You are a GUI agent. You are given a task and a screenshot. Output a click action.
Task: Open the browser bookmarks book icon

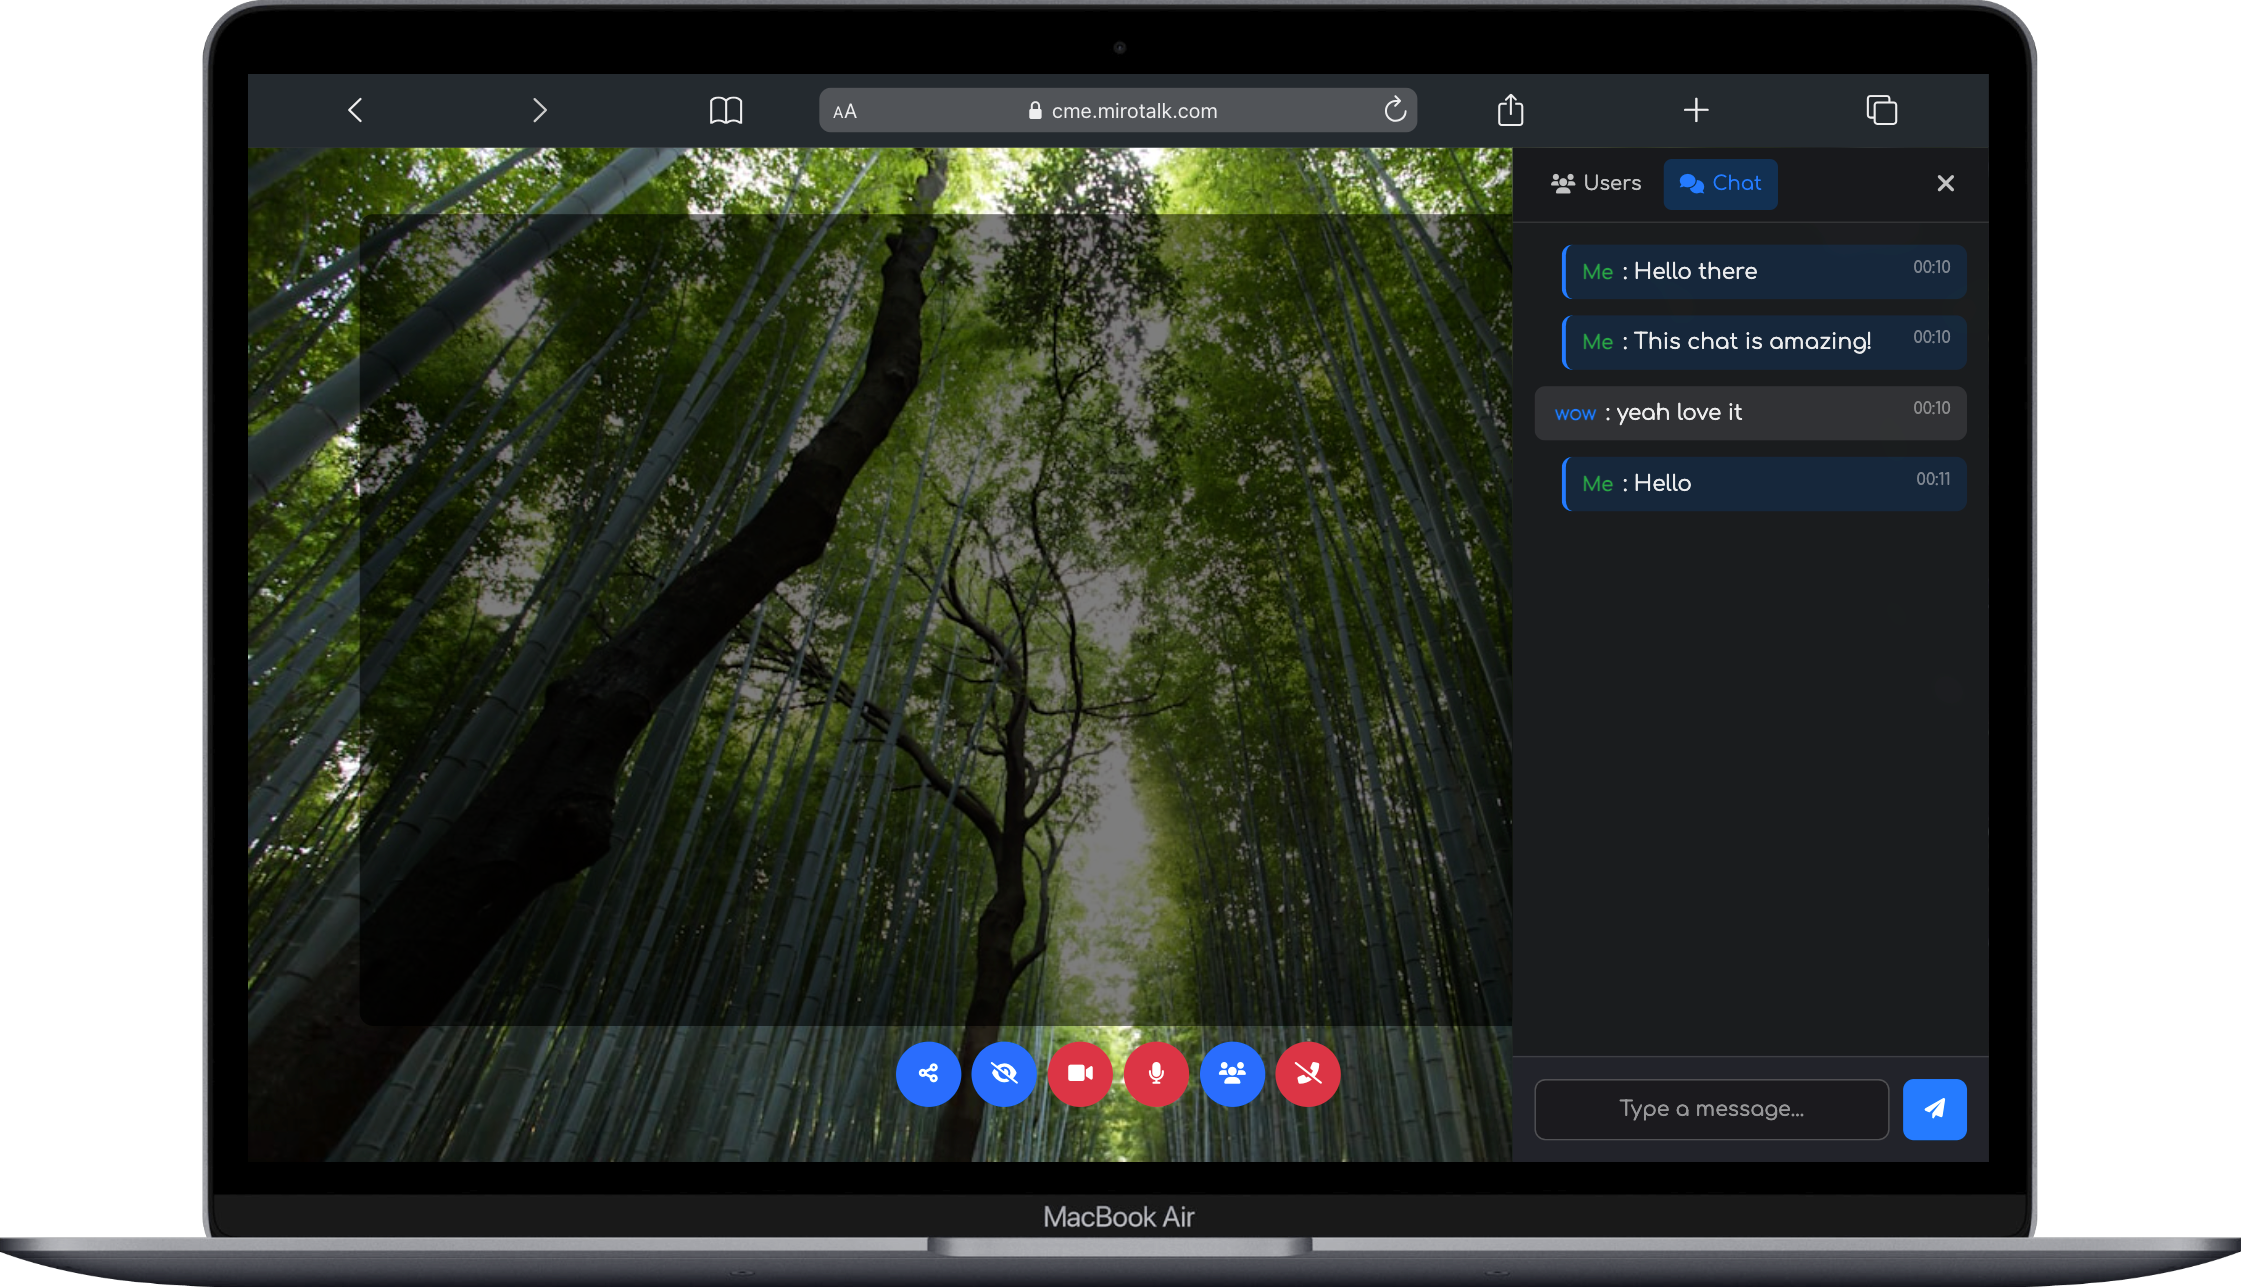(726, 110)
